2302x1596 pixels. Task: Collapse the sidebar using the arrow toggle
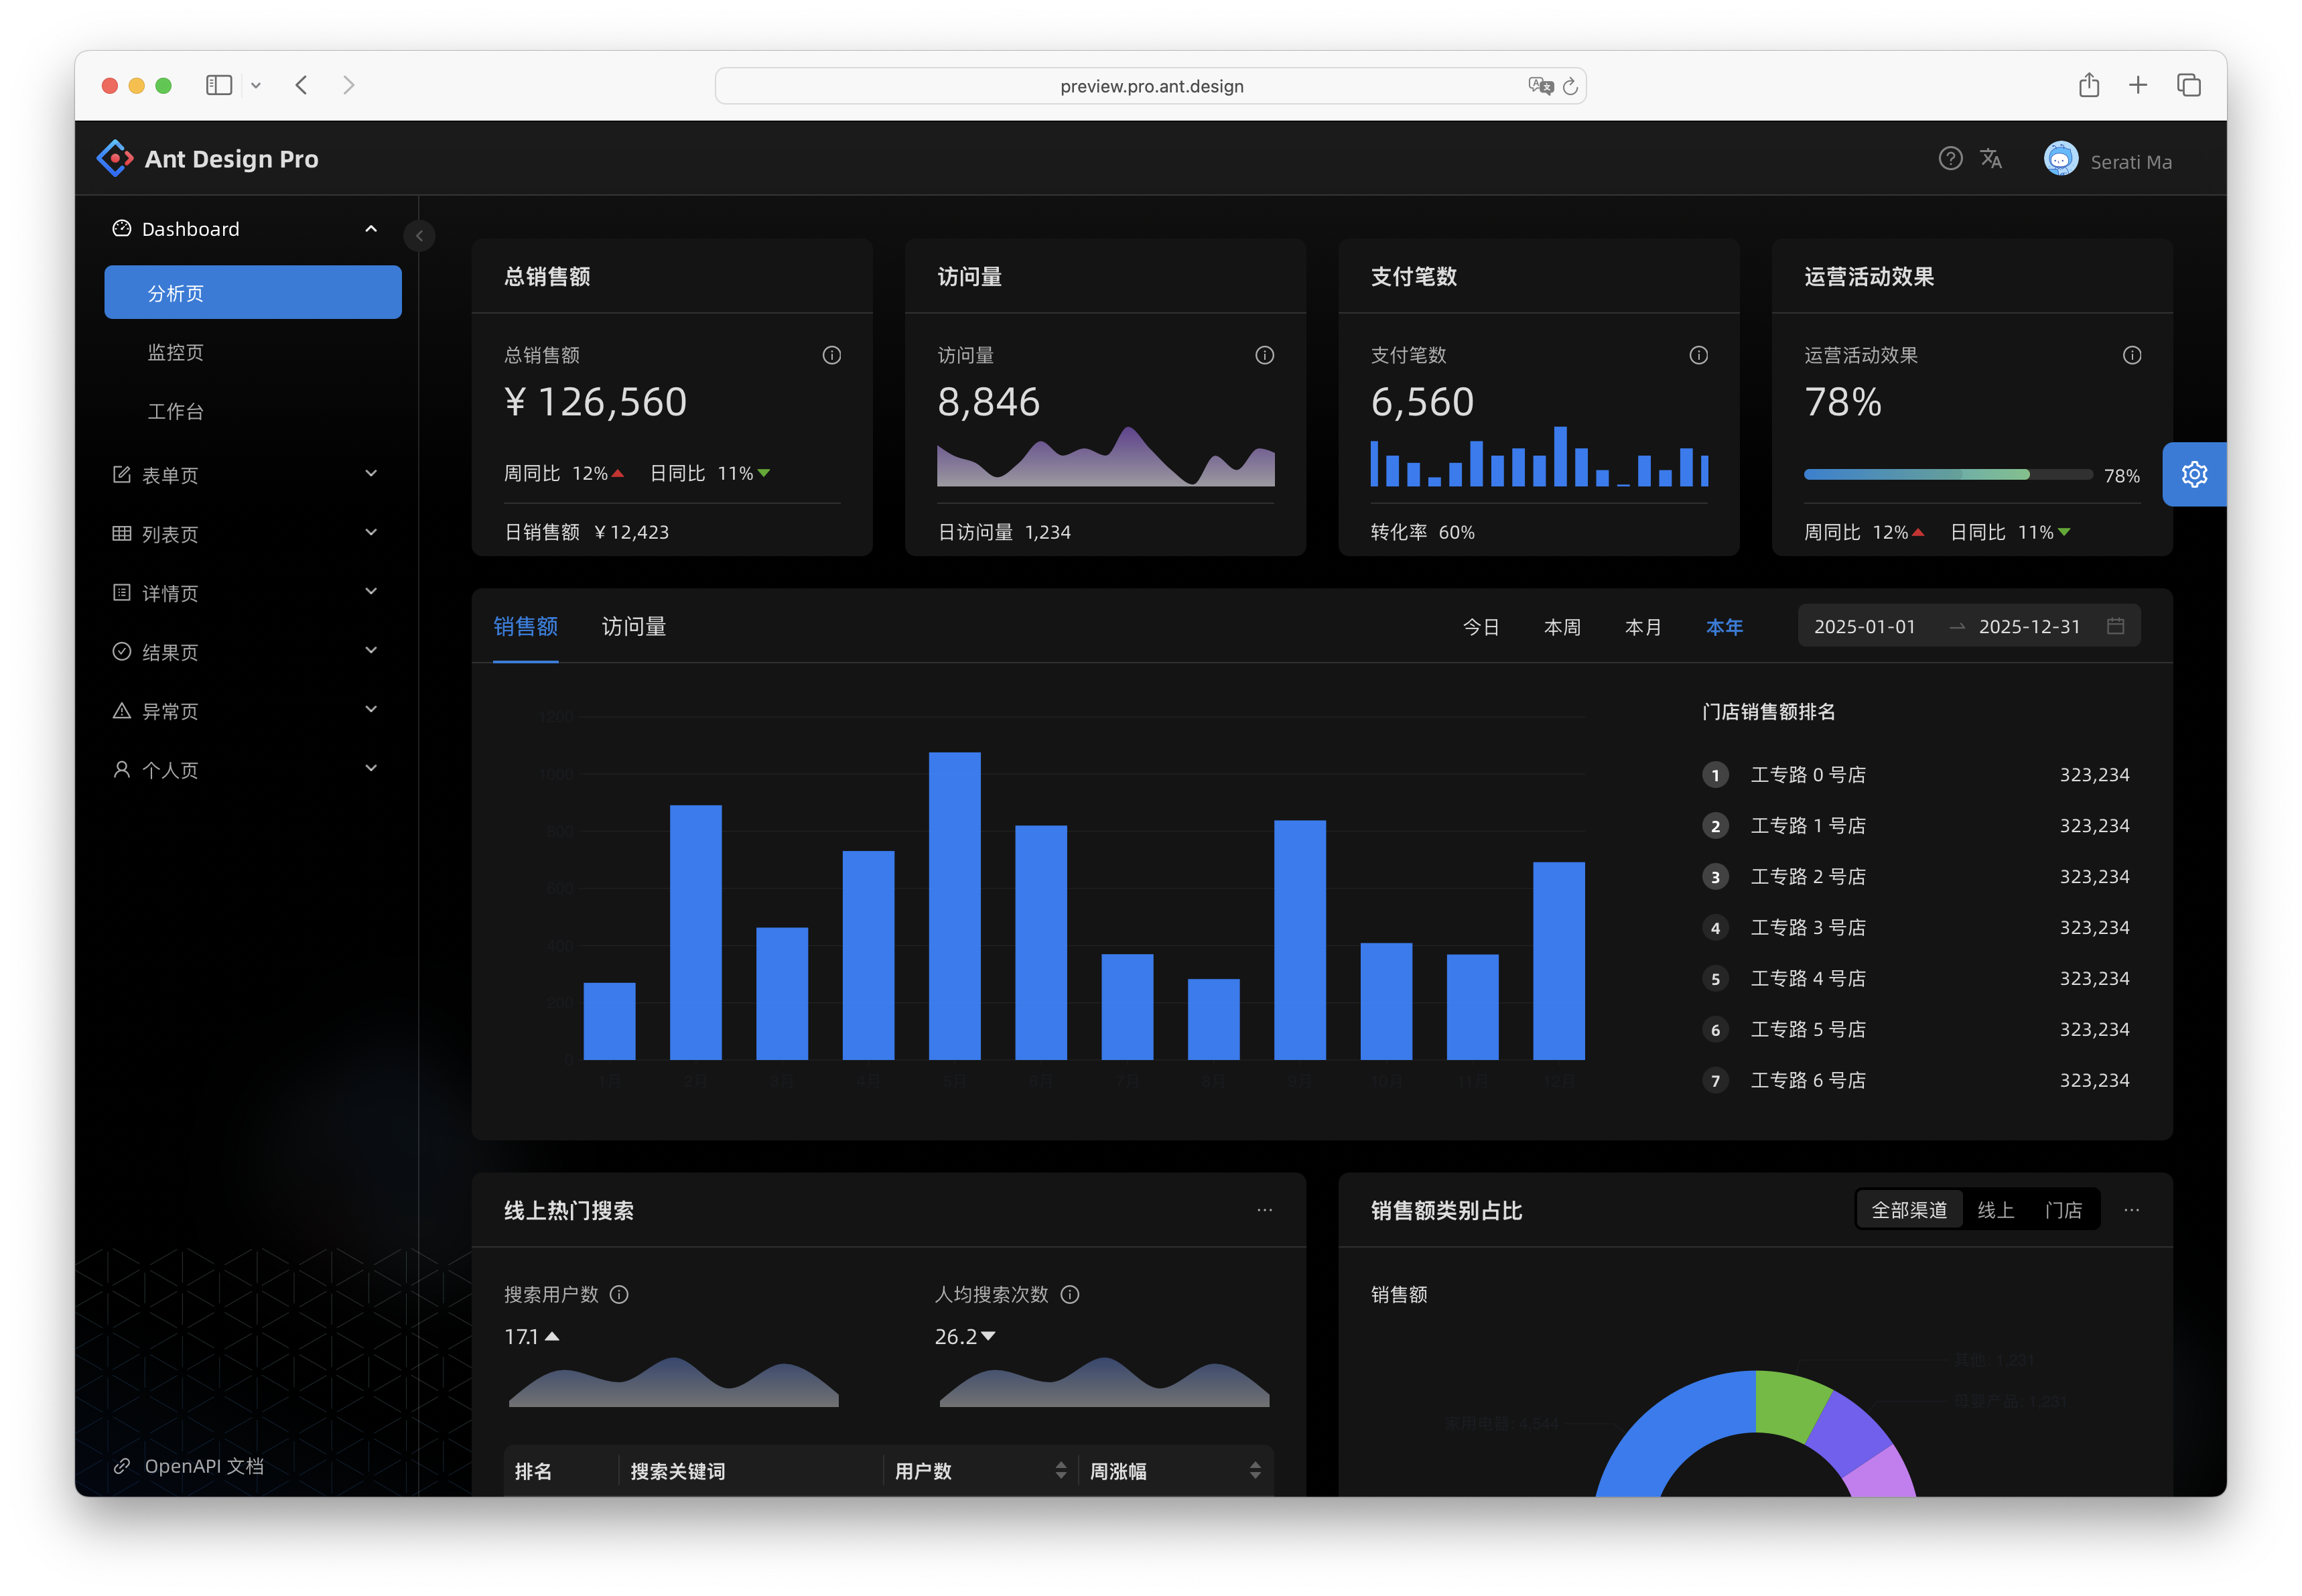click(419, 235)
